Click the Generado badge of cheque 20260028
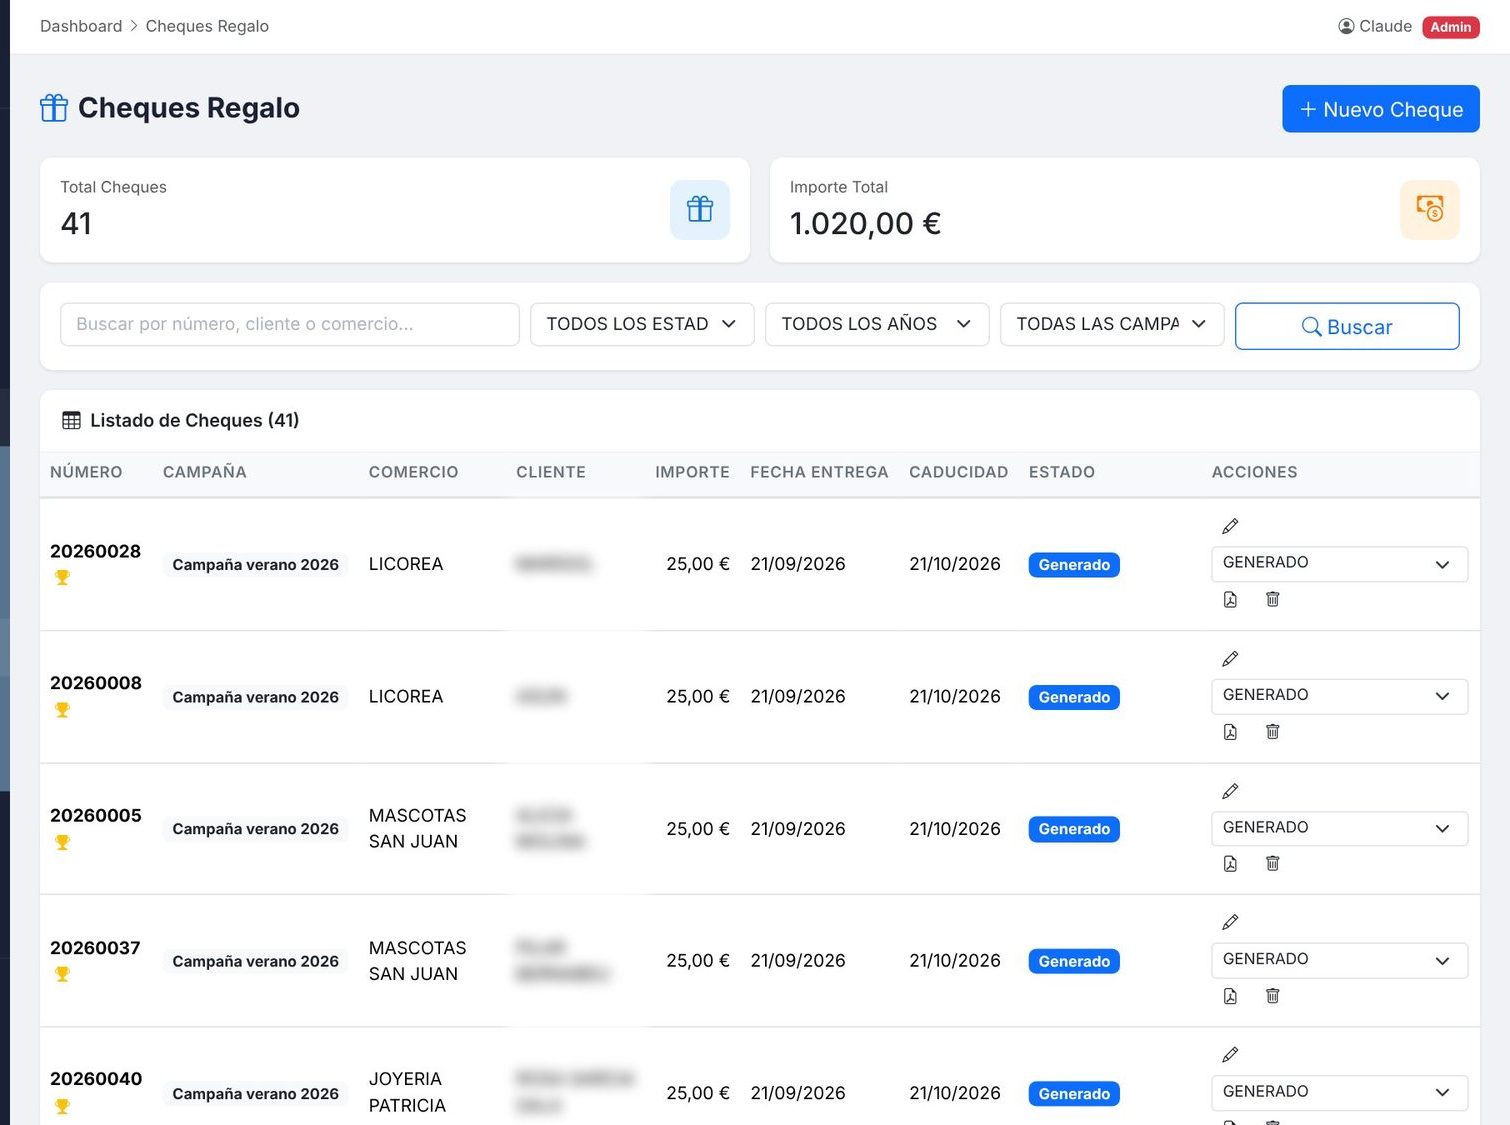The width and height of the screenshot is (1510, 1125). click(1074, 565)
